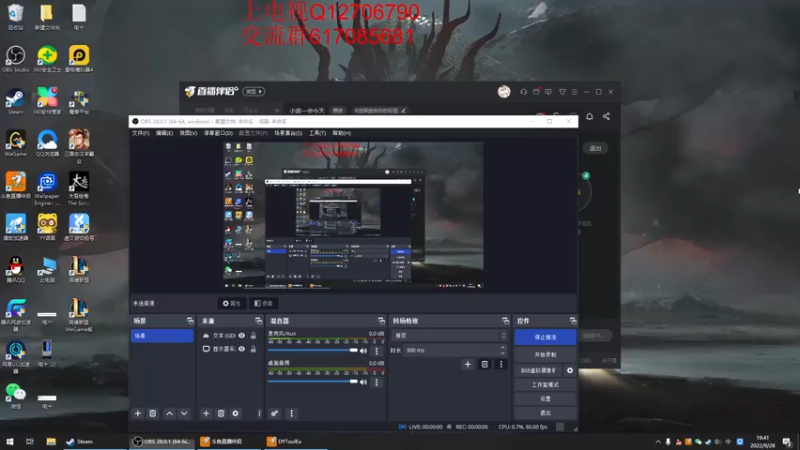Open the WeGame desktop shortcut
Viewport: 800px width, 450px height.
15,143
